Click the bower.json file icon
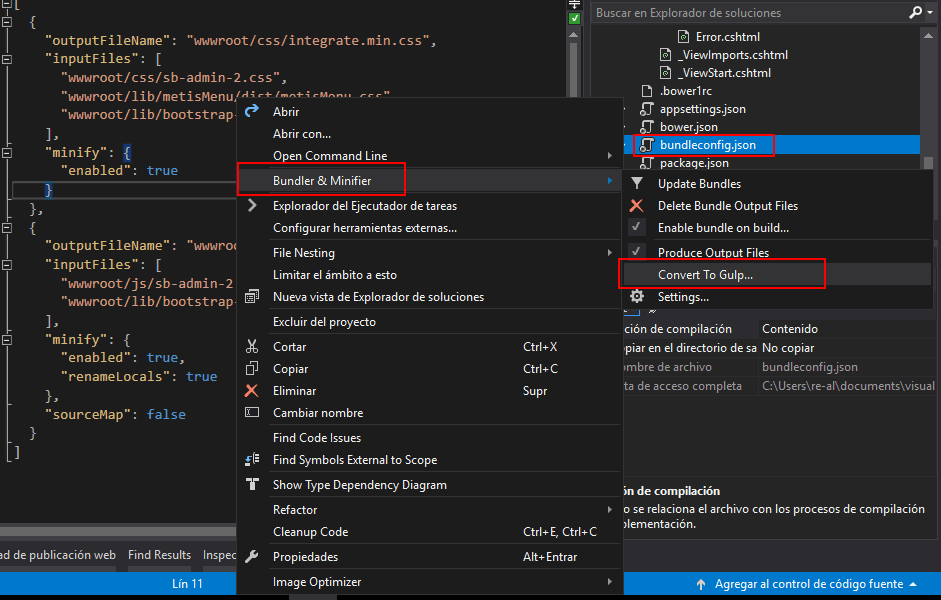The image size is (941, 600). (x=646, y=127)
